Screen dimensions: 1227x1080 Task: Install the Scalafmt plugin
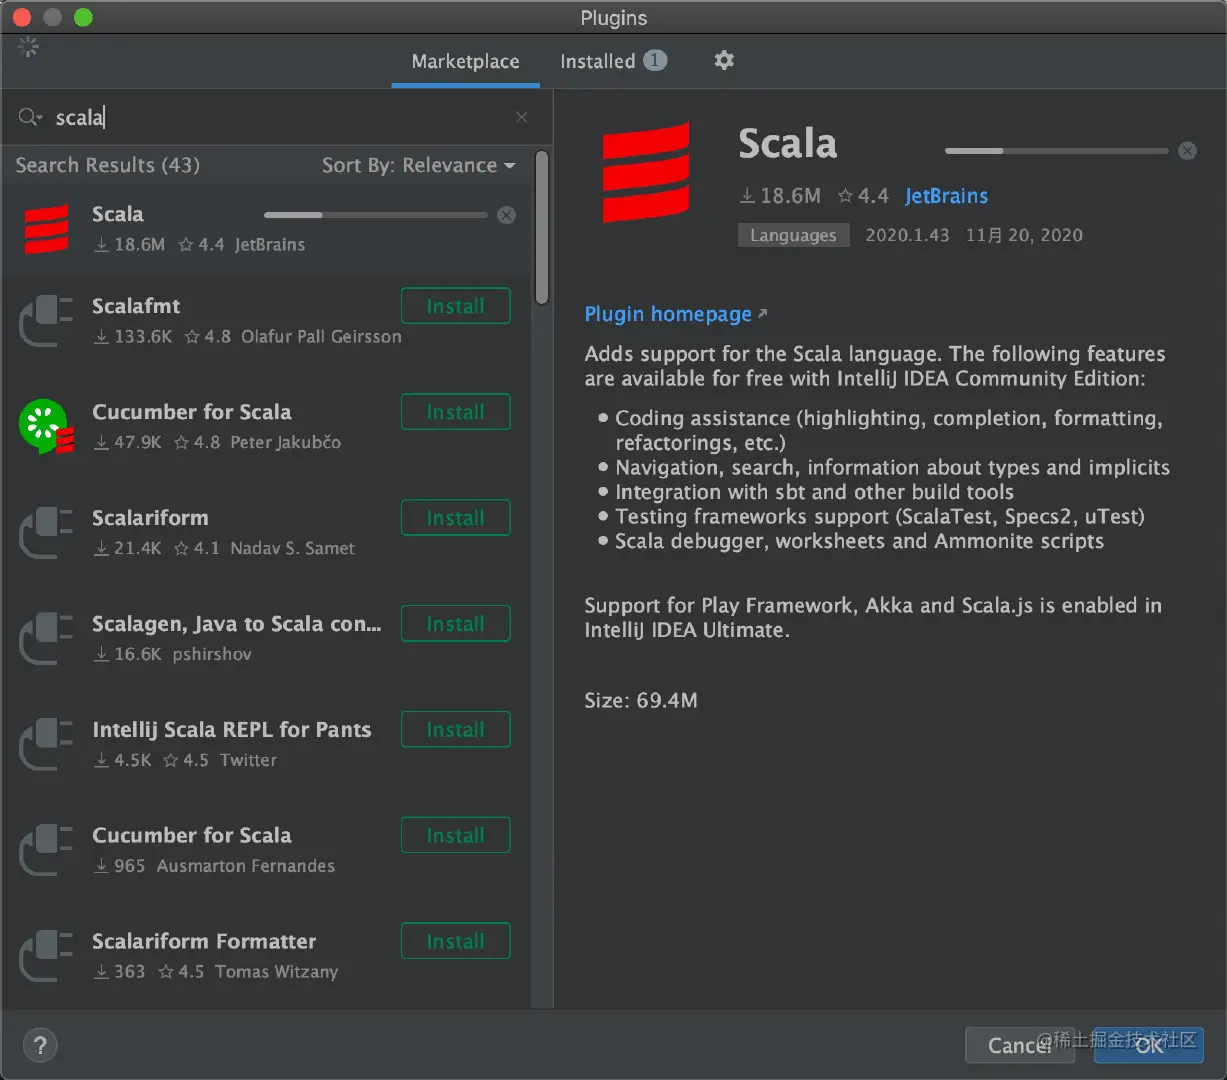pos(456,306)
